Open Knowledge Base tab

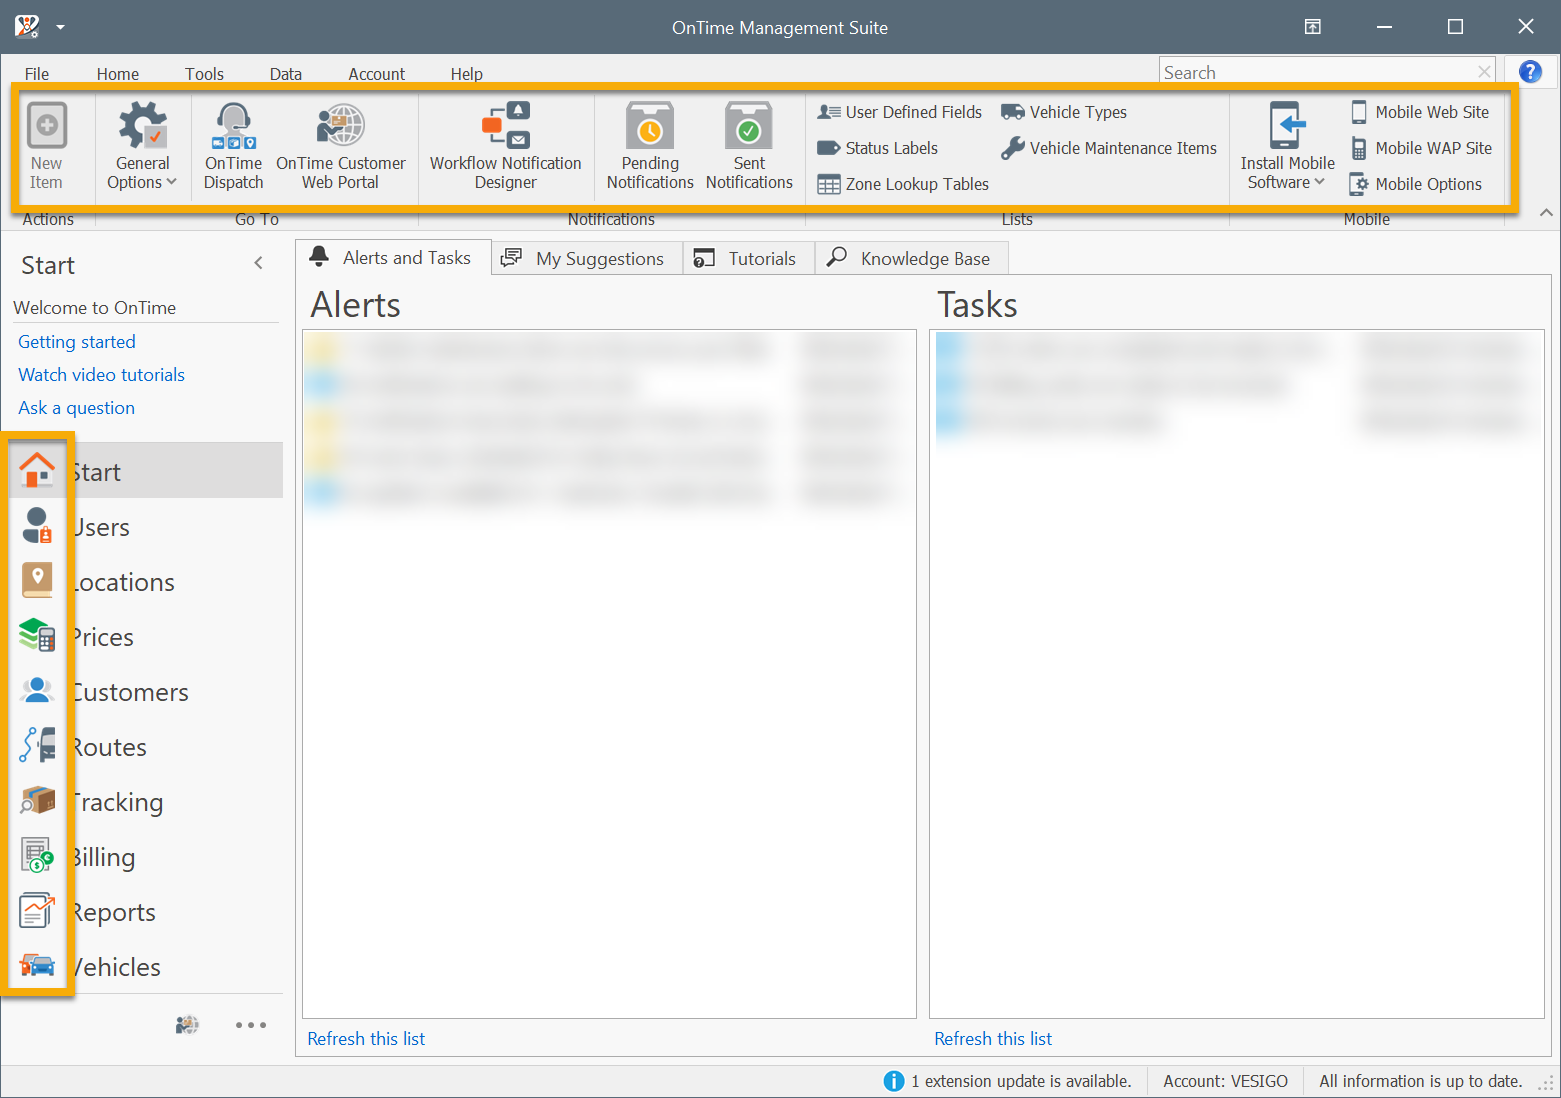pyautogui.click(x=912, y=258)
